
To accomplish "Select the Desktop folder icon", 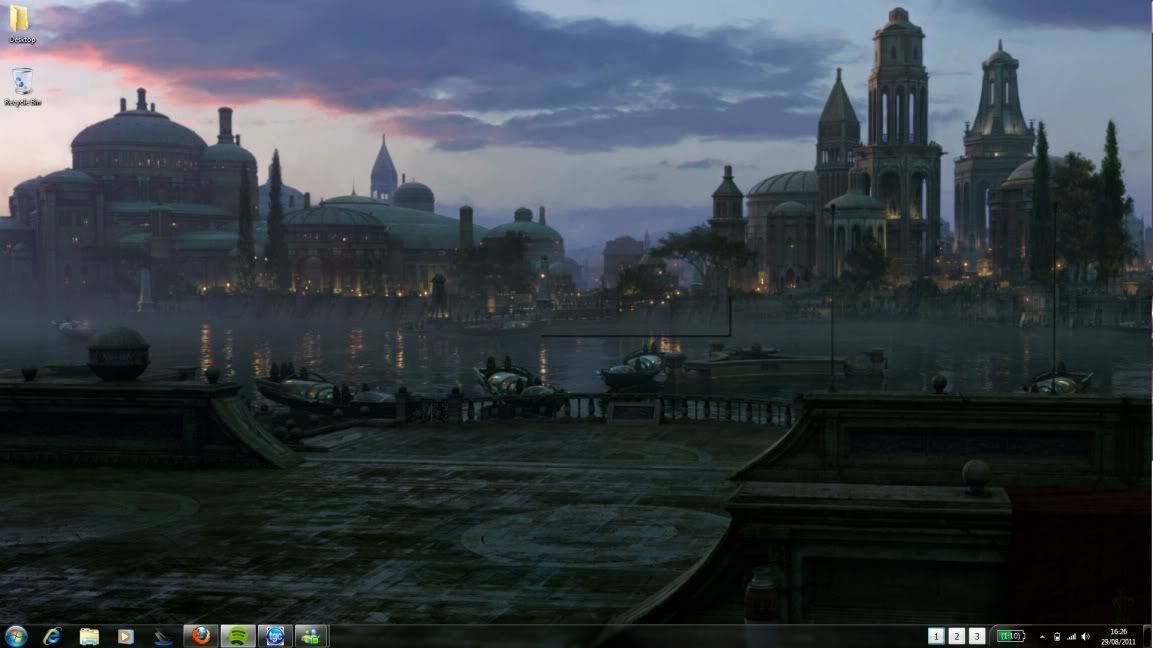I will click(x=21, y=24).
